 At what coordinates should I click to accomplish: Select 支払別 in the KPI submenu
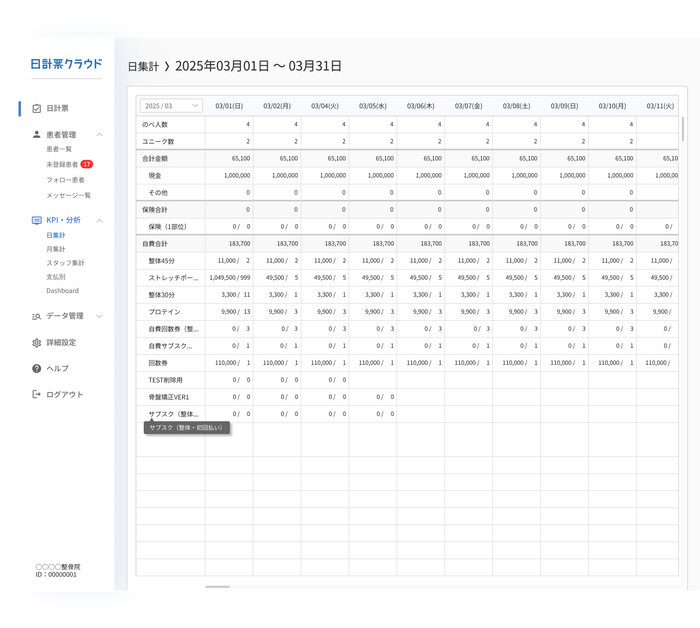56,277
